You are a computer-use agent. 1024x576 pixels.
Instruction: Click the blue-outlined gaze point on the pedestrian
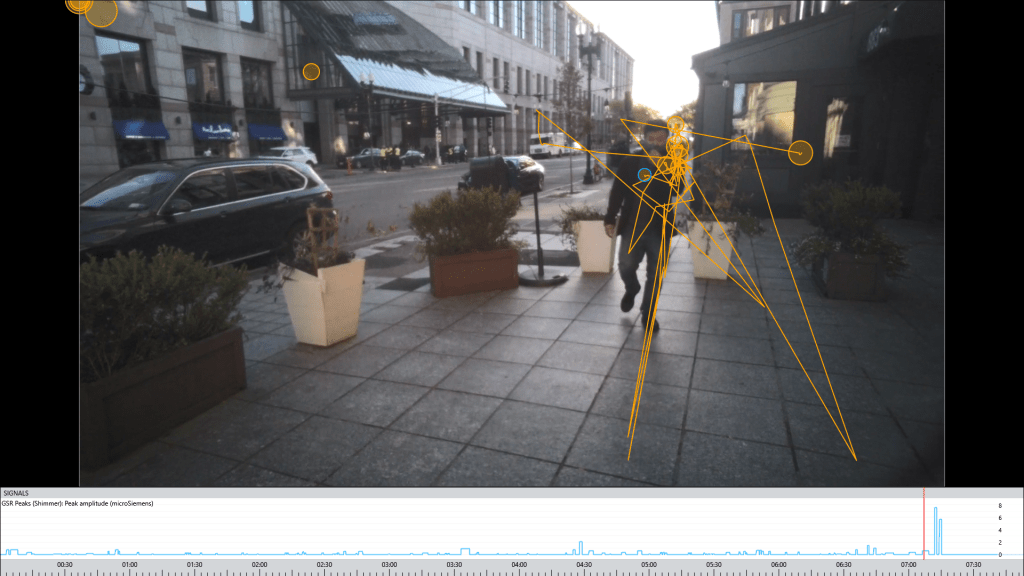point(645,175)
